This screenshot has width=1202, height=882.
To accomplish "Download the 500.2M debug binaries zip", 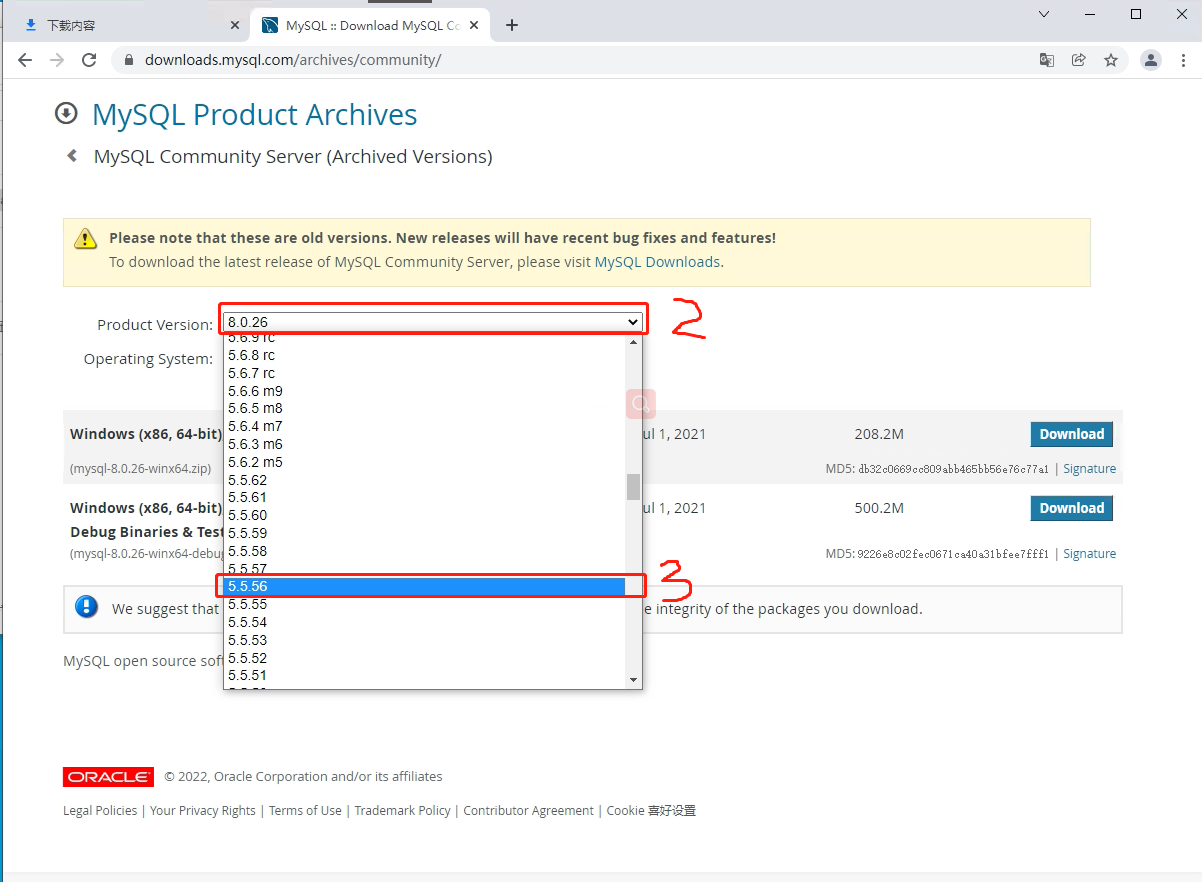I will coord(1071,508).
